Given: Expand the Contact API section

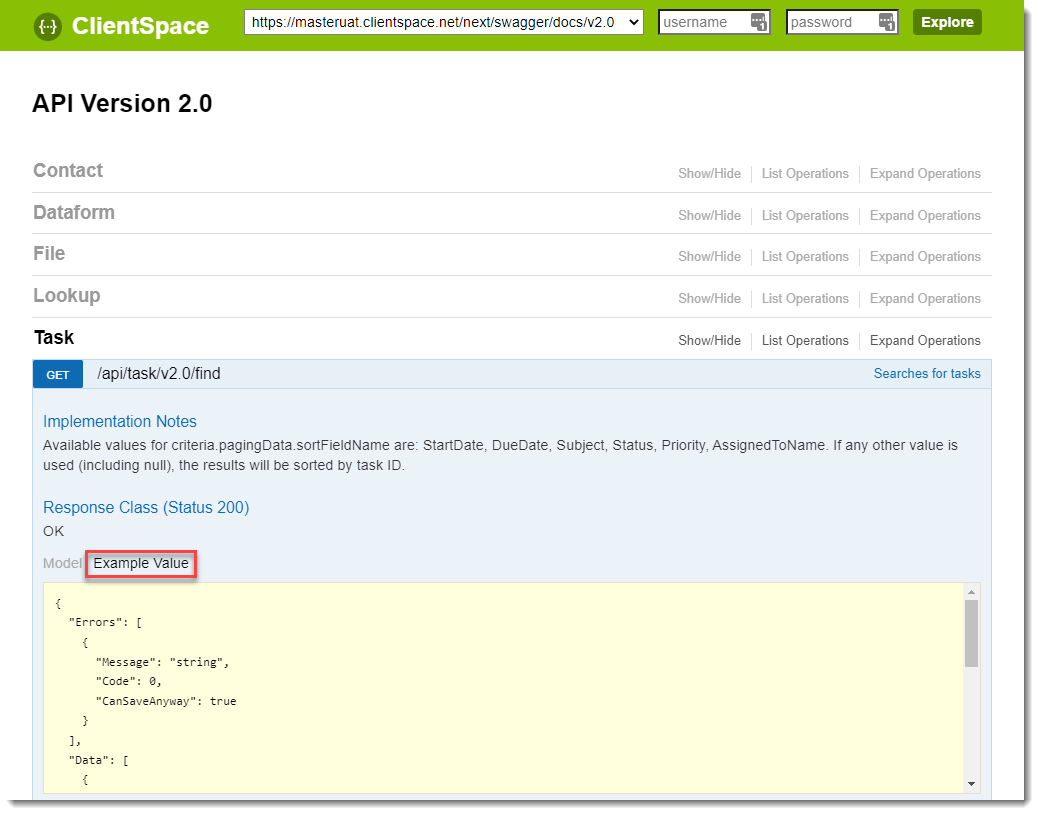Looking at the screenshot, I should (68, 171).
